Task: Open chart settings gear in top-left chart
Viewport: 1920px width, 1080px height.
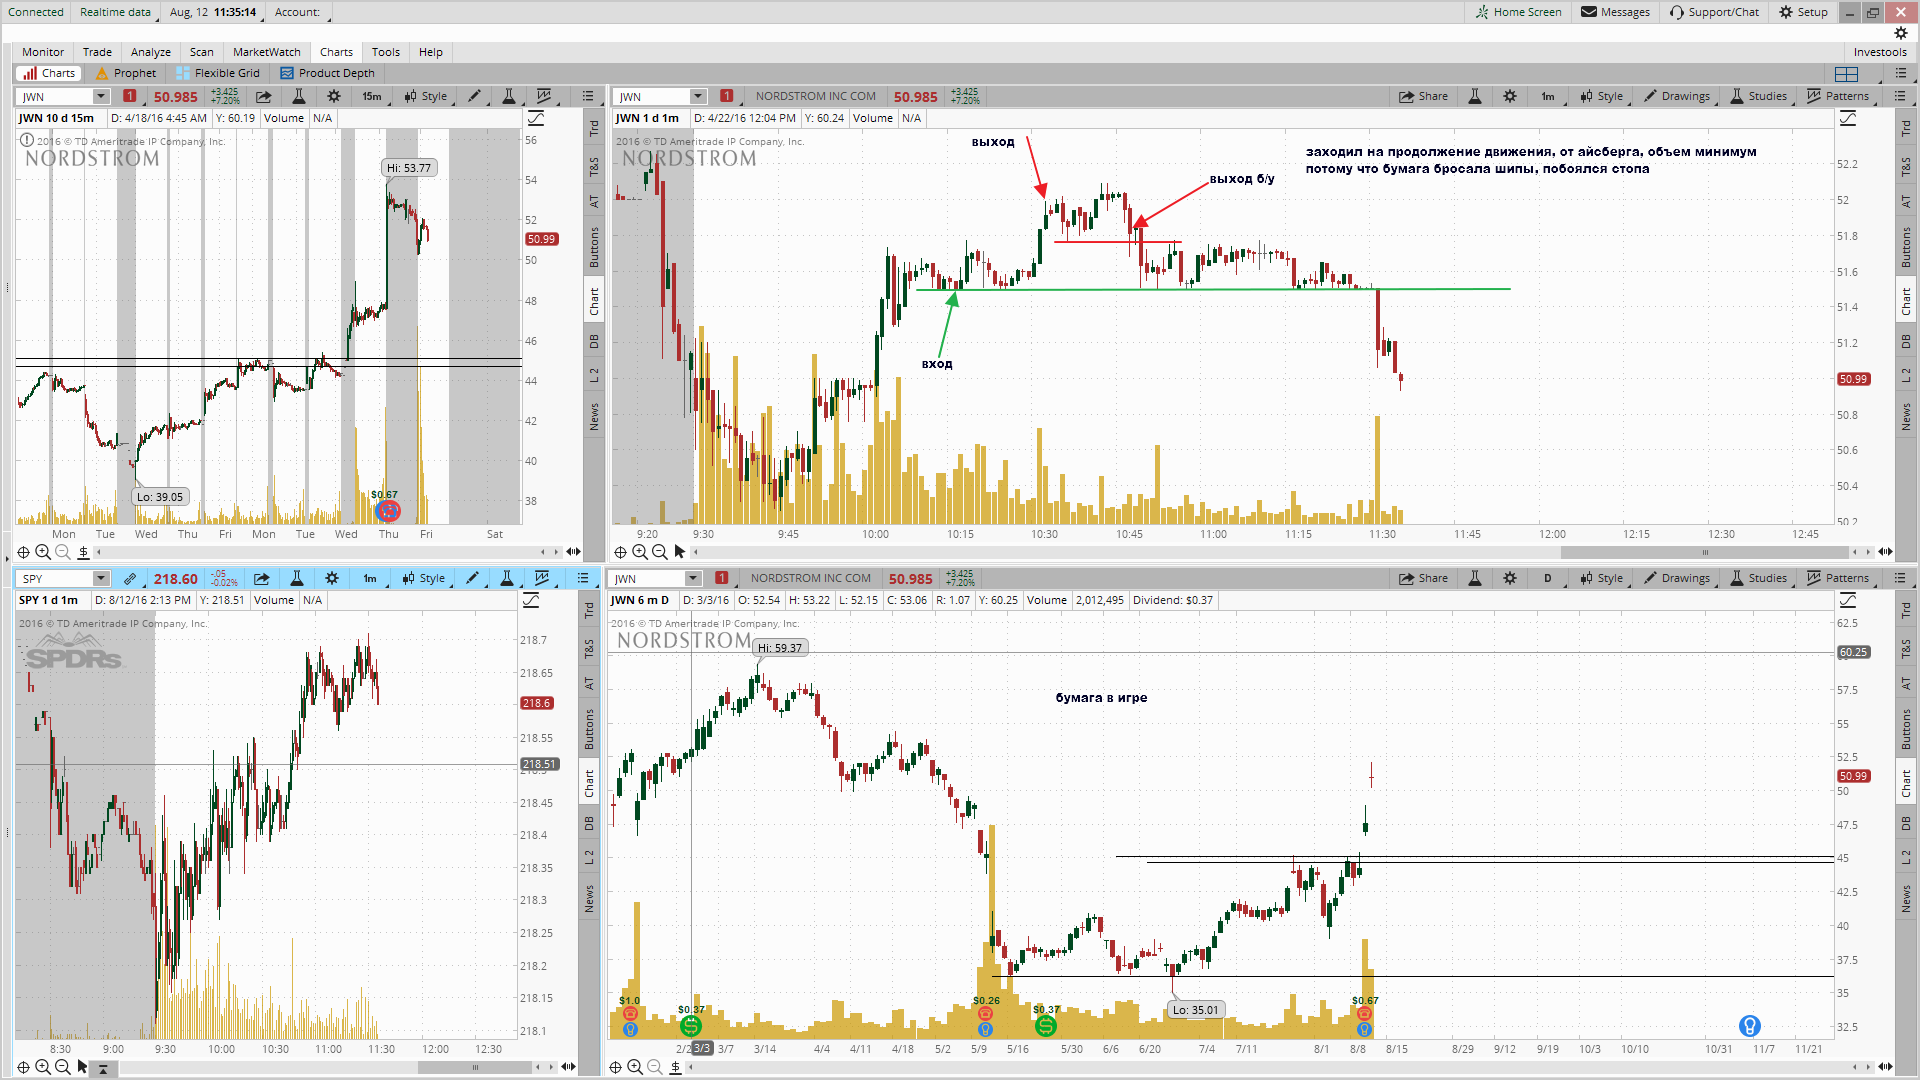Action: 334,96
